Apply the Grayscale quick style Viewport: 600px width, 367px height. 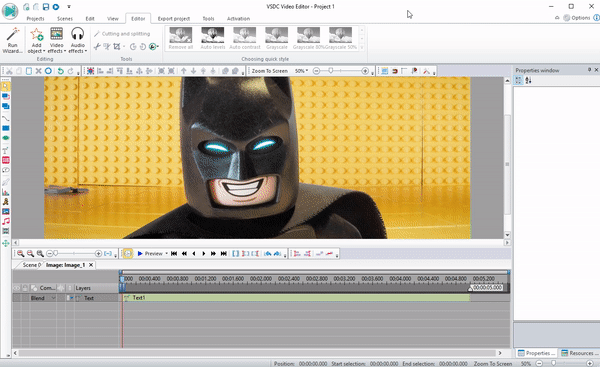(x=277, y=38)
